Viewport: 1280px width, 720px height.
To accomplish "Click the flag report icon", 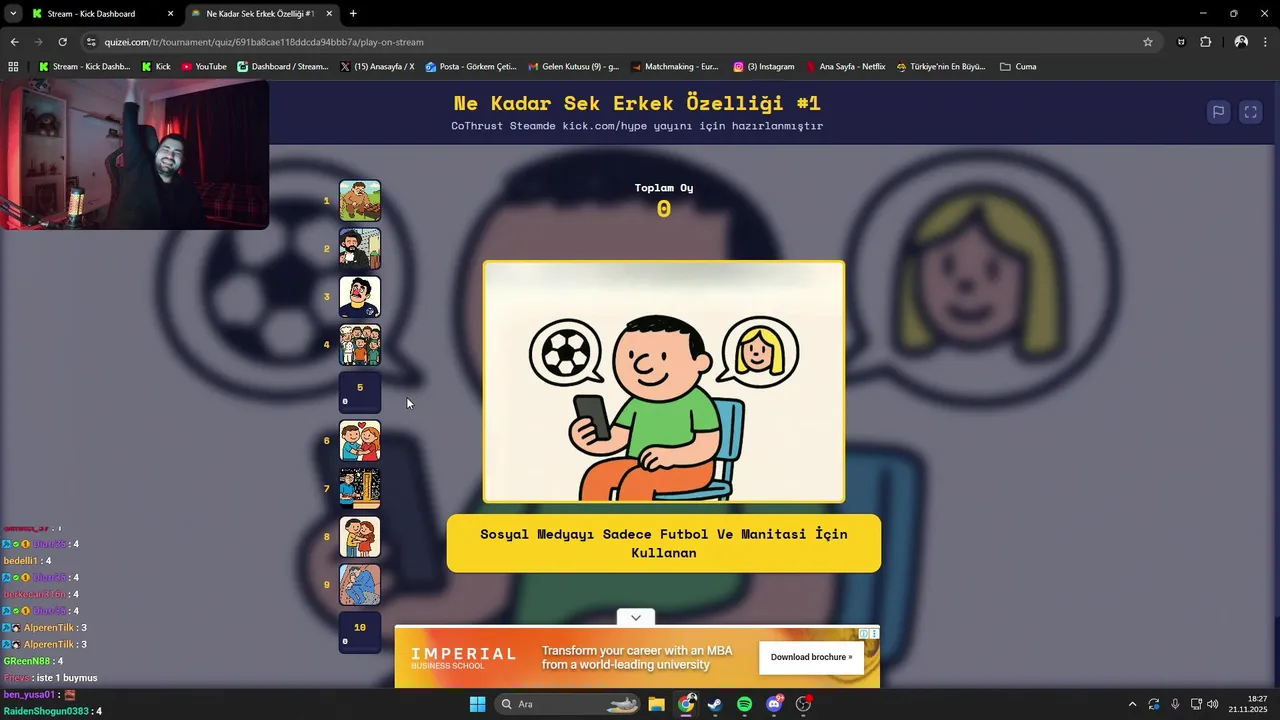I will 1218,112.
